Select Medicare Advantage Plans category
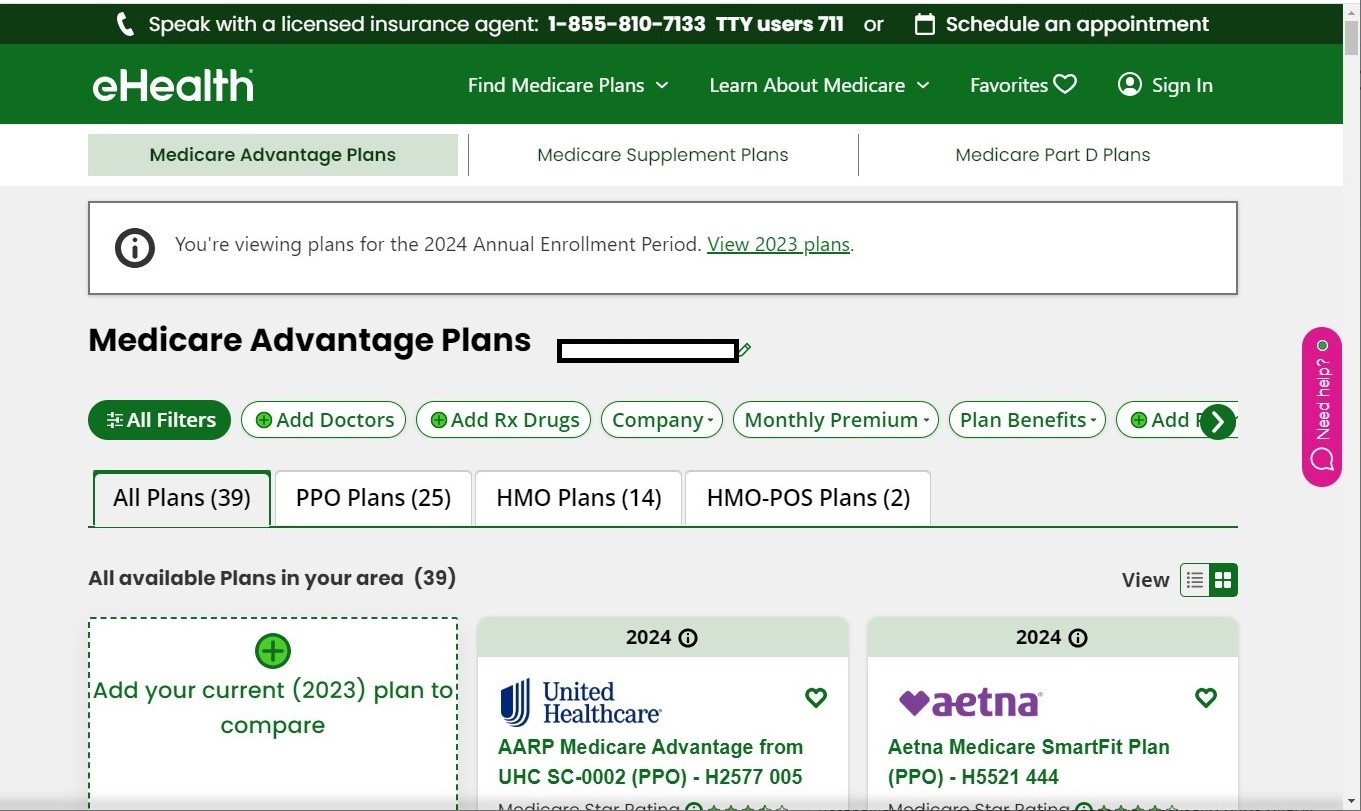Viewport: 1361px width, 811px height. tap(273, 155)
